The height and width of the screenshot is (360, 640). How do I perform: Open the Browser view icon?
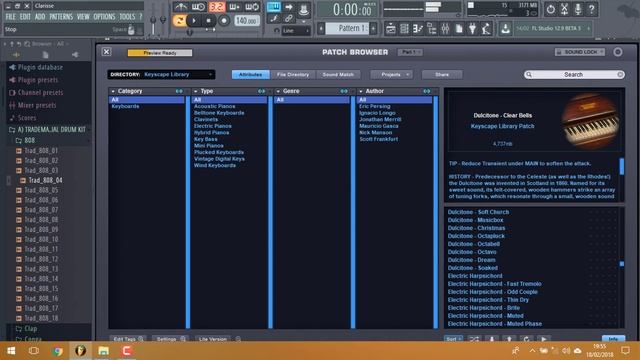point(431,29)
